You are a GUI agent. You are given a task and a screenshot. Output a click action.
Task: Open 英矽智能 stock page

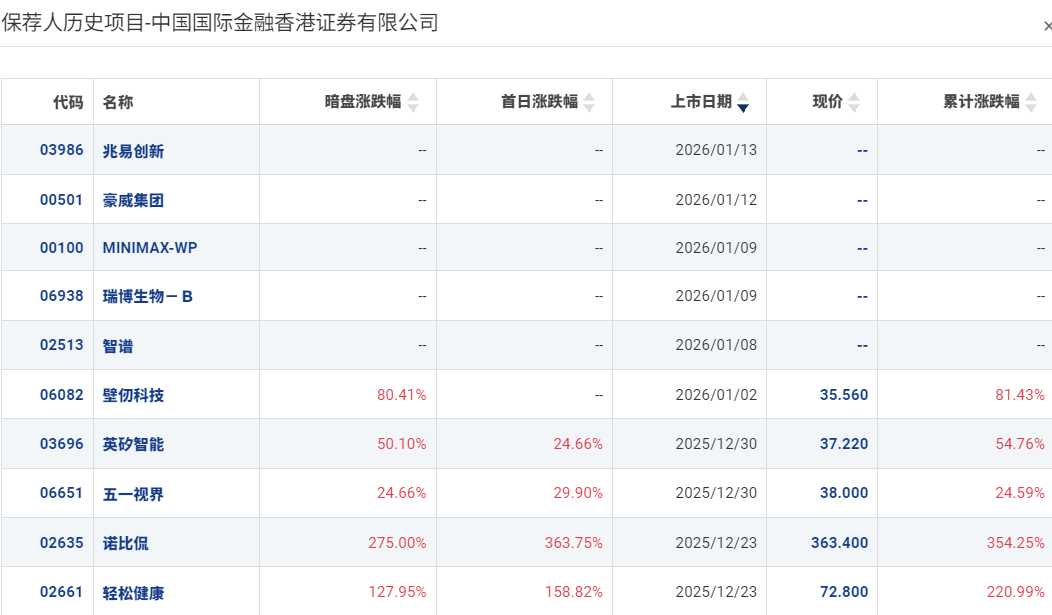click(x=133, y=444)
